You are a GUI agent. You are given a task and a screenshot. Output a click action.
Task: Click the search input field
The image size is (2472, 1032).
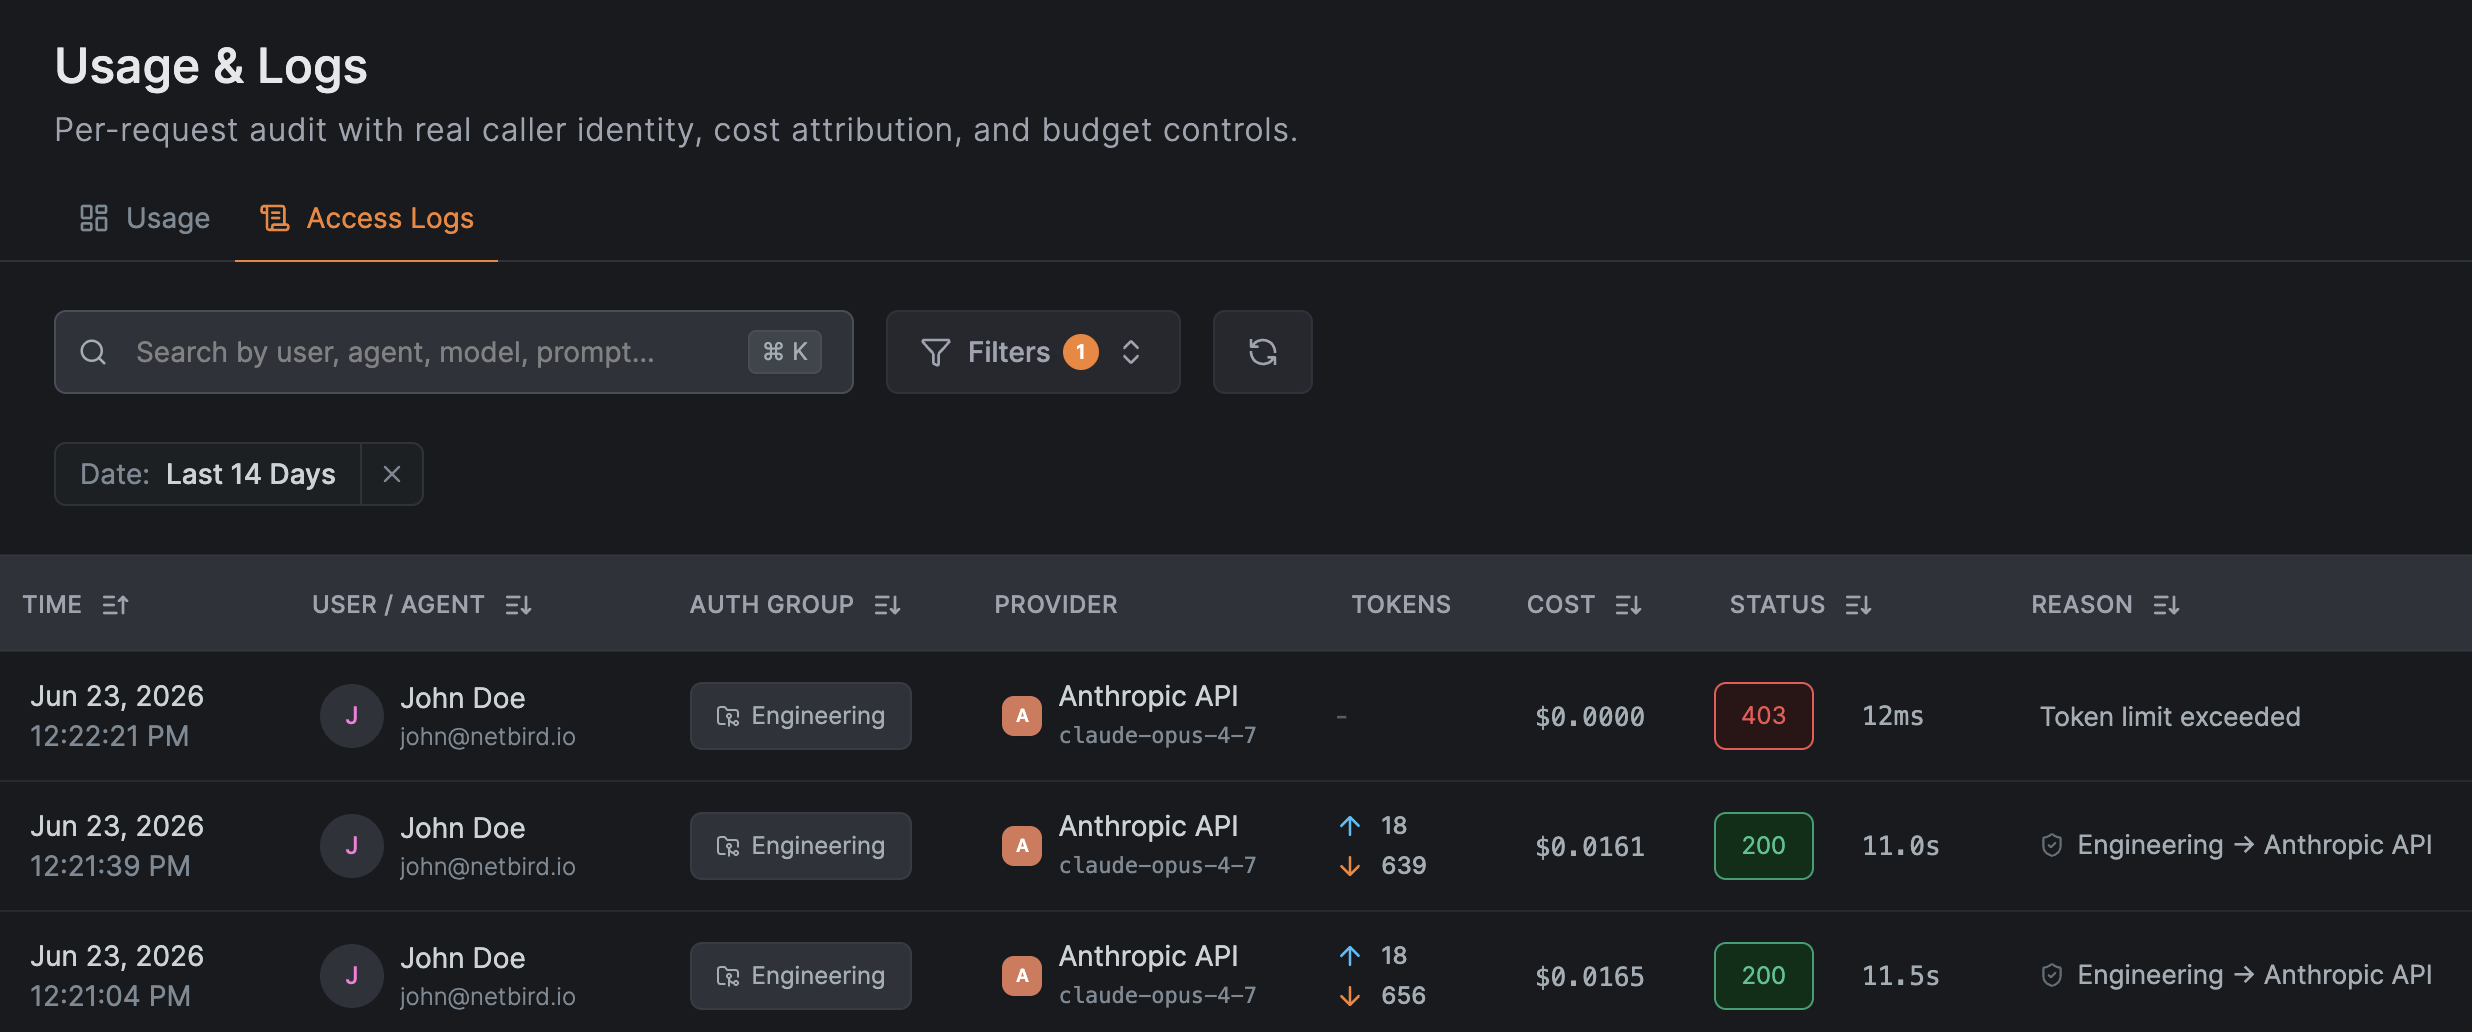click(x=453, y=352)
